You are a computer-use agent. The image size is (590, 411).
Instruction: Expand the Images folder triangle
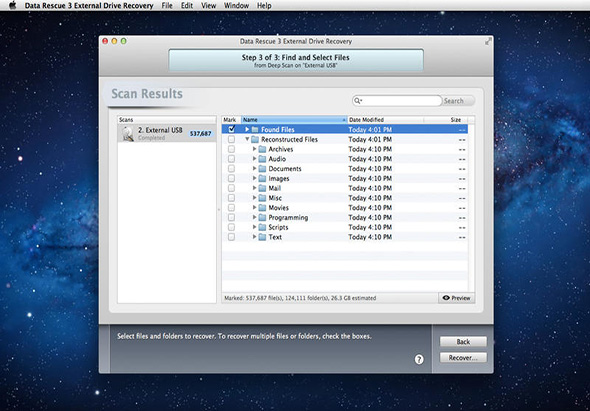[254, 179]
